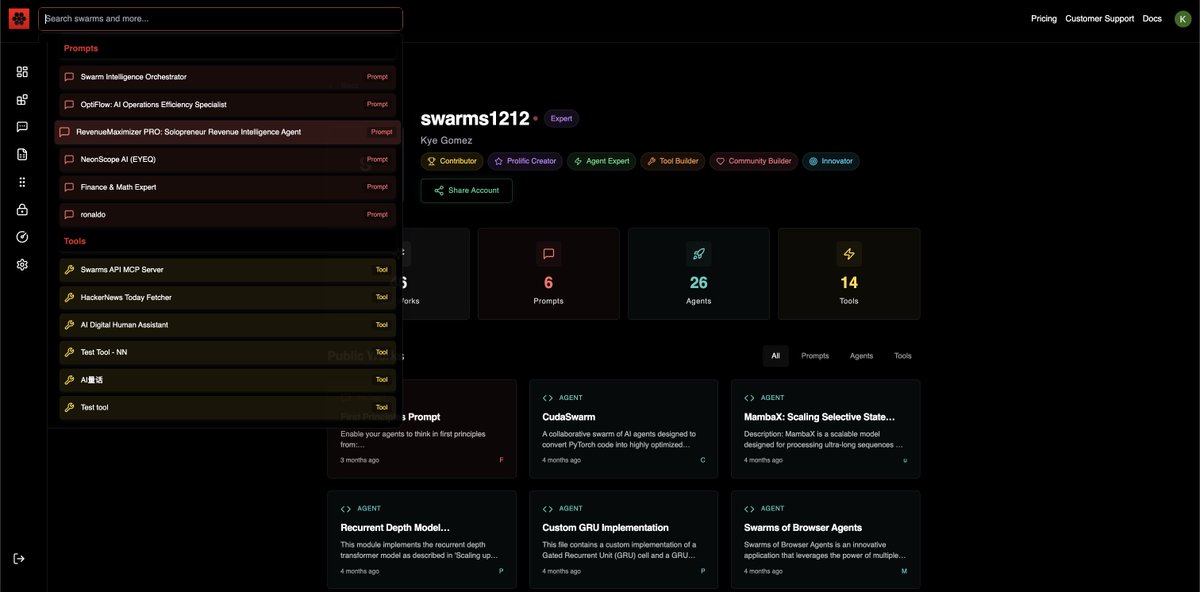Select the All filter tab
1200x592 pixels.
click(x=775, y=356)
